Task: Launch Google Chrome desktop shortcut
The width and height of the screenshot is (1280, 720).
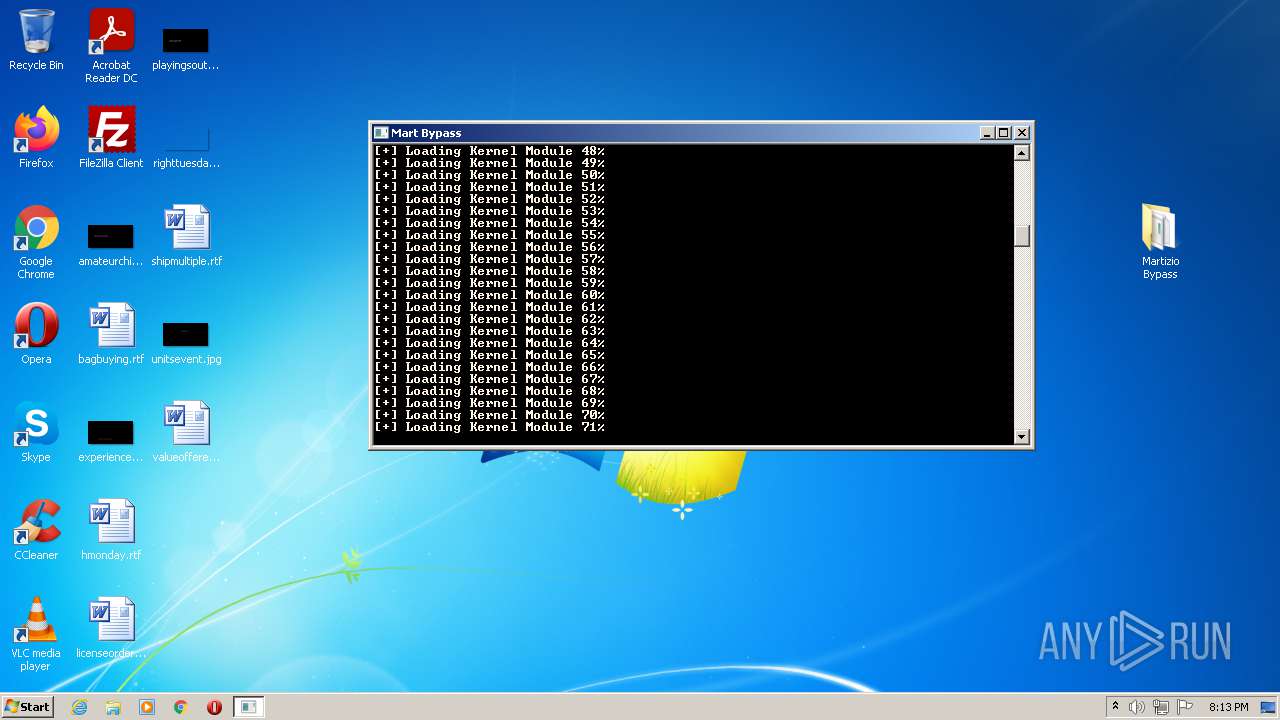Action: 36,242
